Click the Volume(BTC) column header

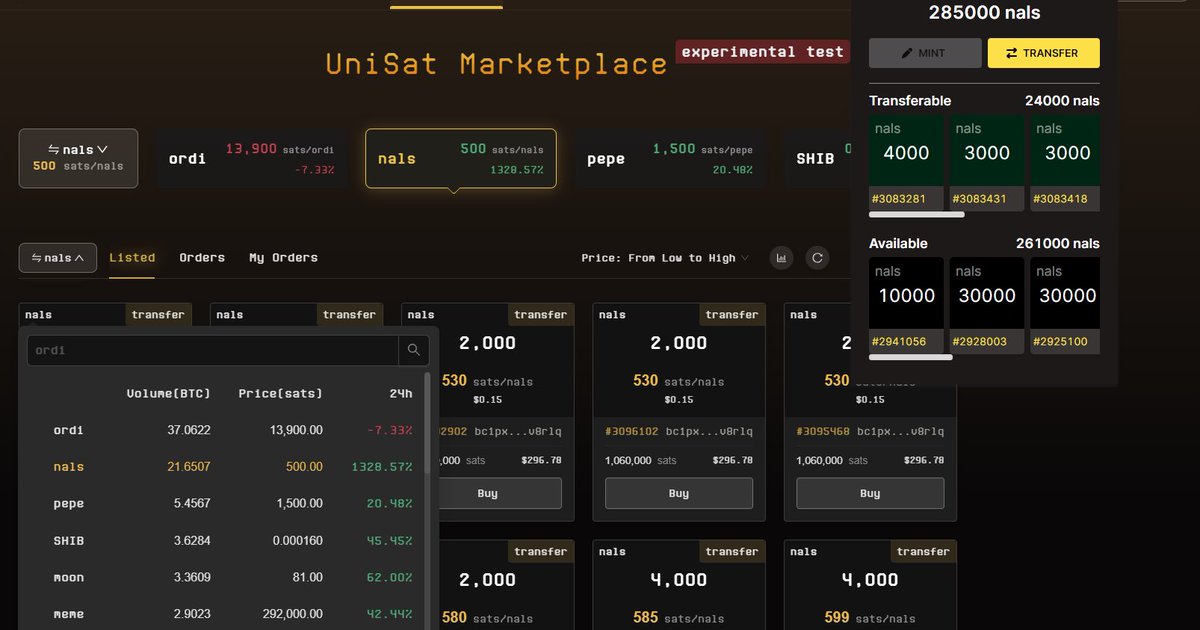pyautogui.click(x=168, y=394)
